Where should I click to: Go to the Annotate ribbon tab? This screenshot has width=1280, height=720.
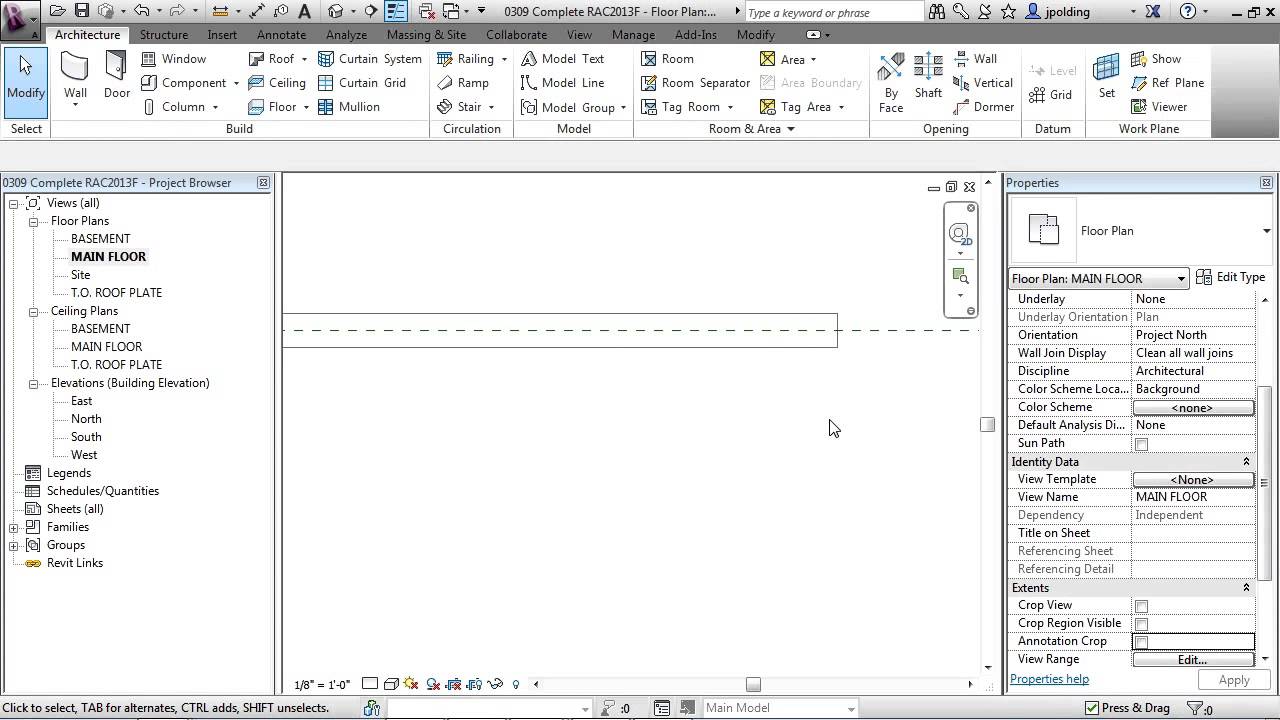tap(282, 34)
